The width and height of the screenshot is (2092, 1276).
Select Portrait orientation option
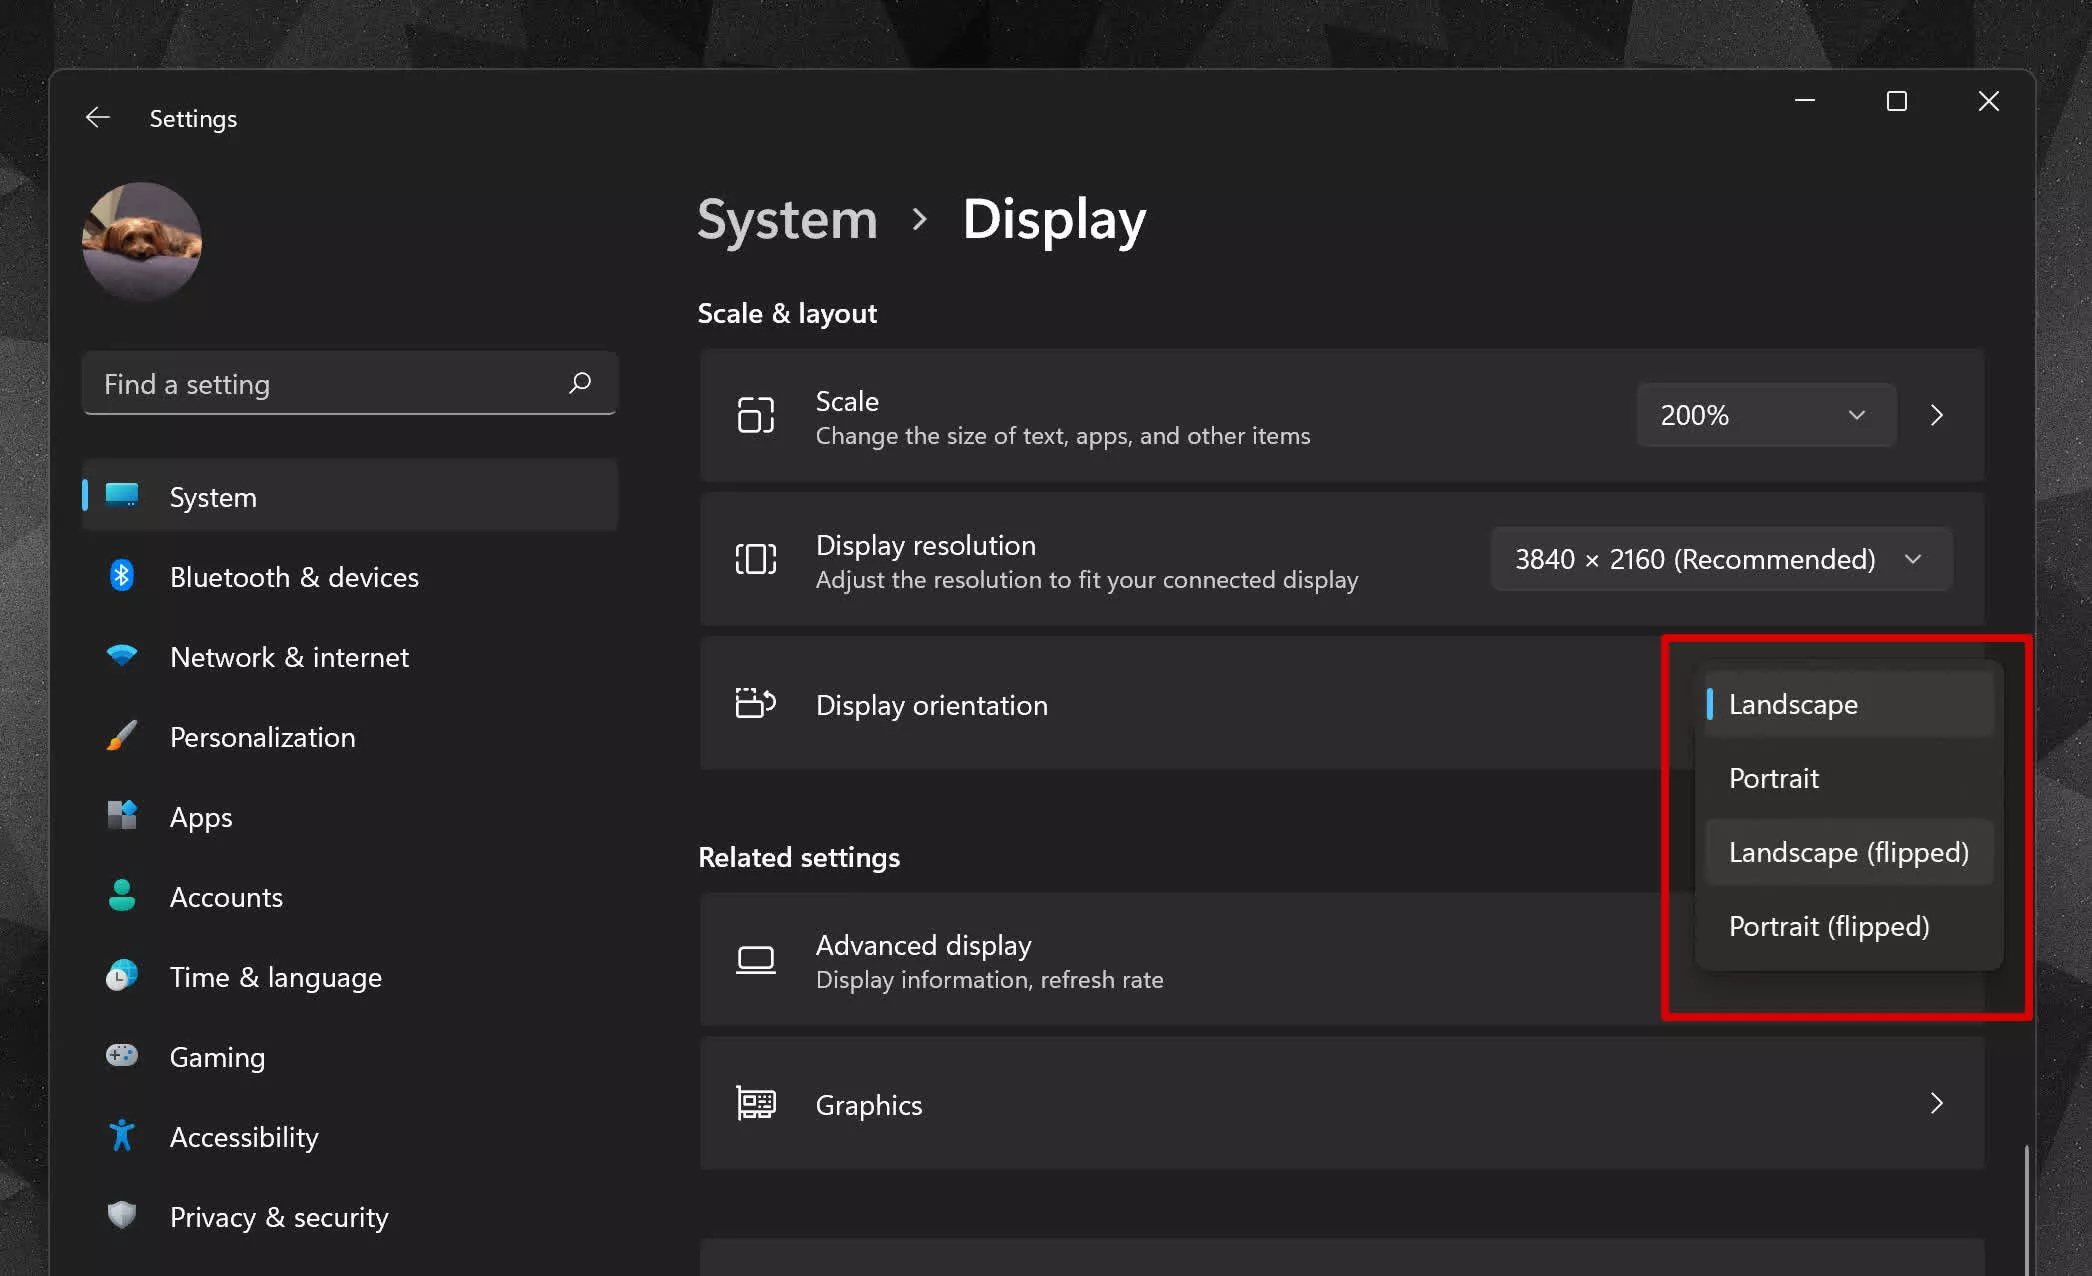point(1773,778)
